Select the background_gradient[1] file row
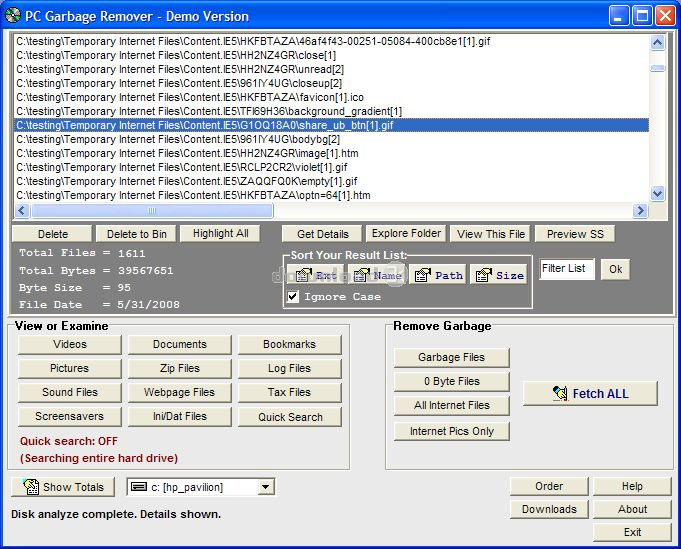 click(x=331, y=111)
